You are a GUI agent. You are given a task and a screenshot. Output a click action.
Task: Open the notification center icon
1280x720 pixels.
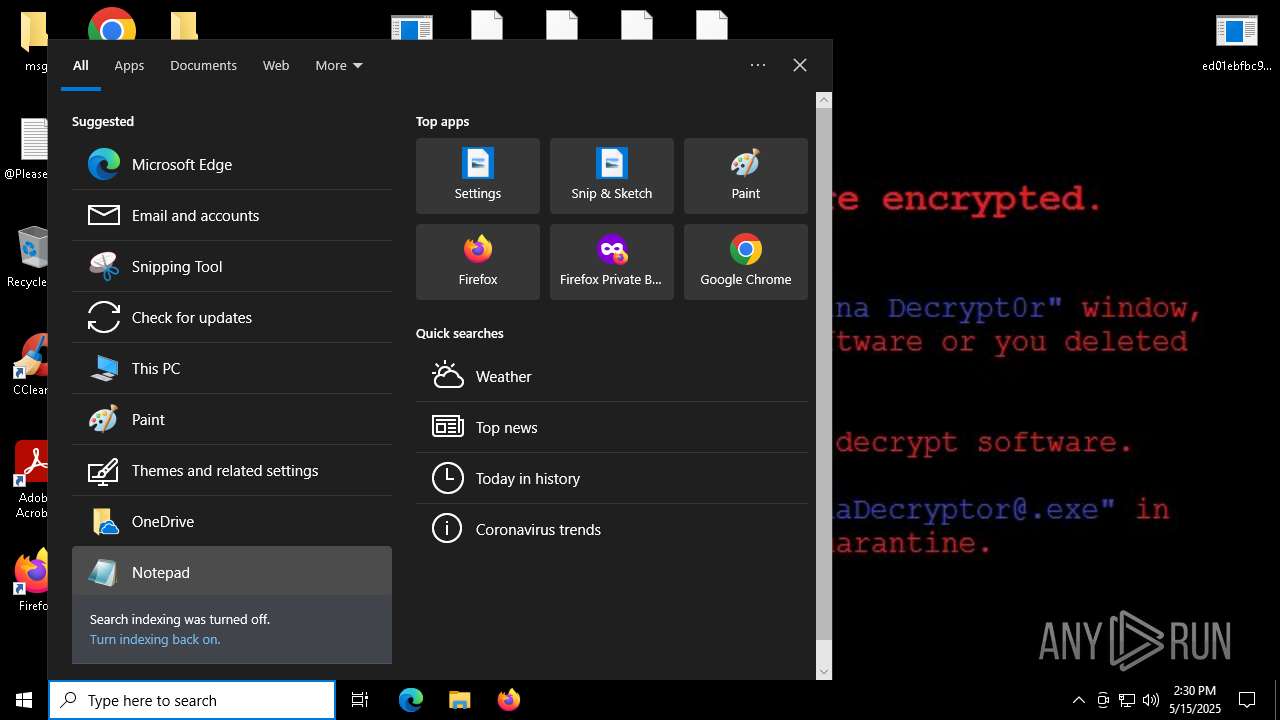point(1247,700)
